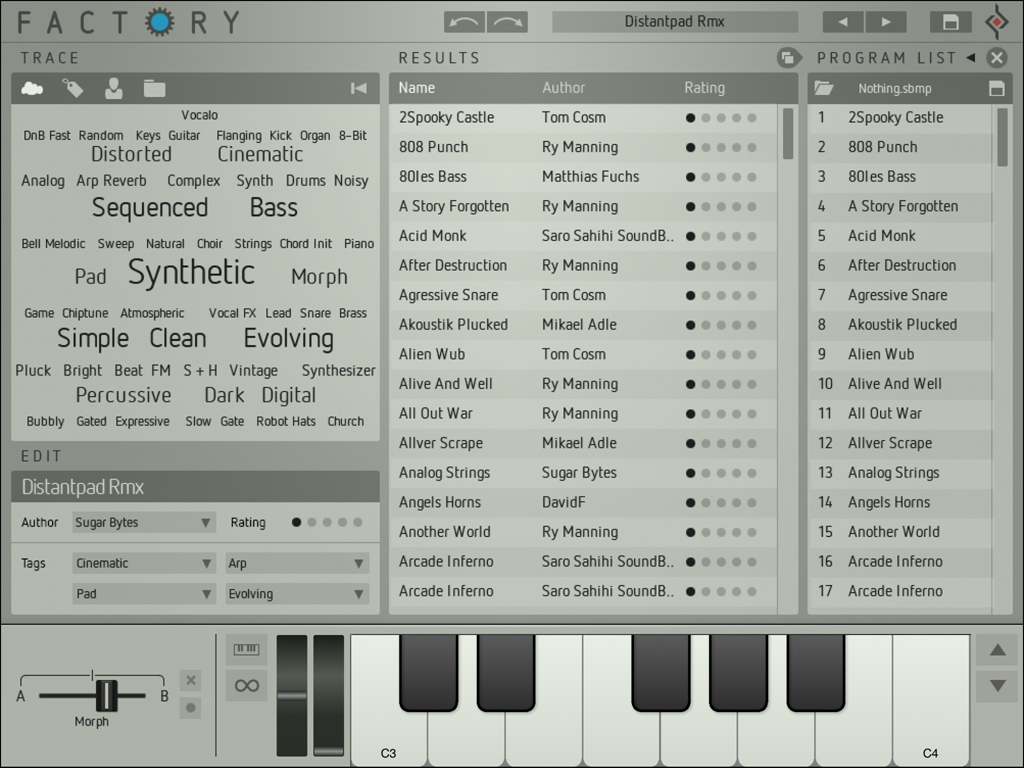Select the Synthetic tag
1024x768 pixels.
coord(191,272)
